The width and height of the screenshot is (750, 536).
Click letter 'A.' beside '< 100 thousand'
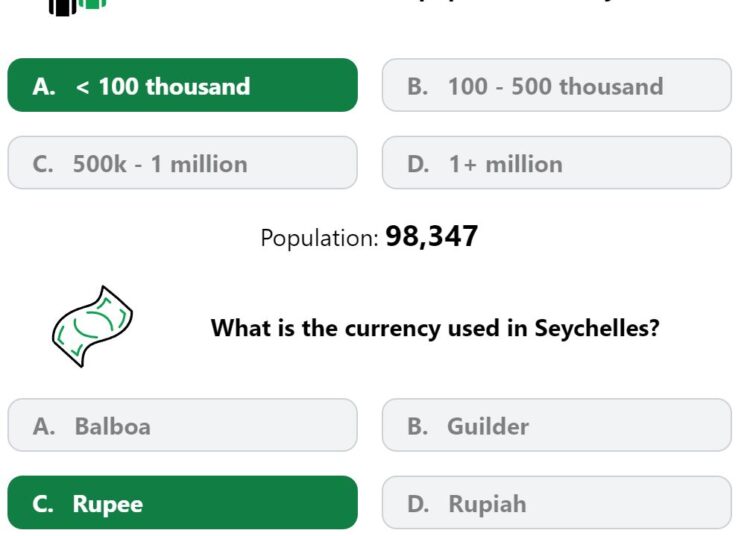pos(44,87)
